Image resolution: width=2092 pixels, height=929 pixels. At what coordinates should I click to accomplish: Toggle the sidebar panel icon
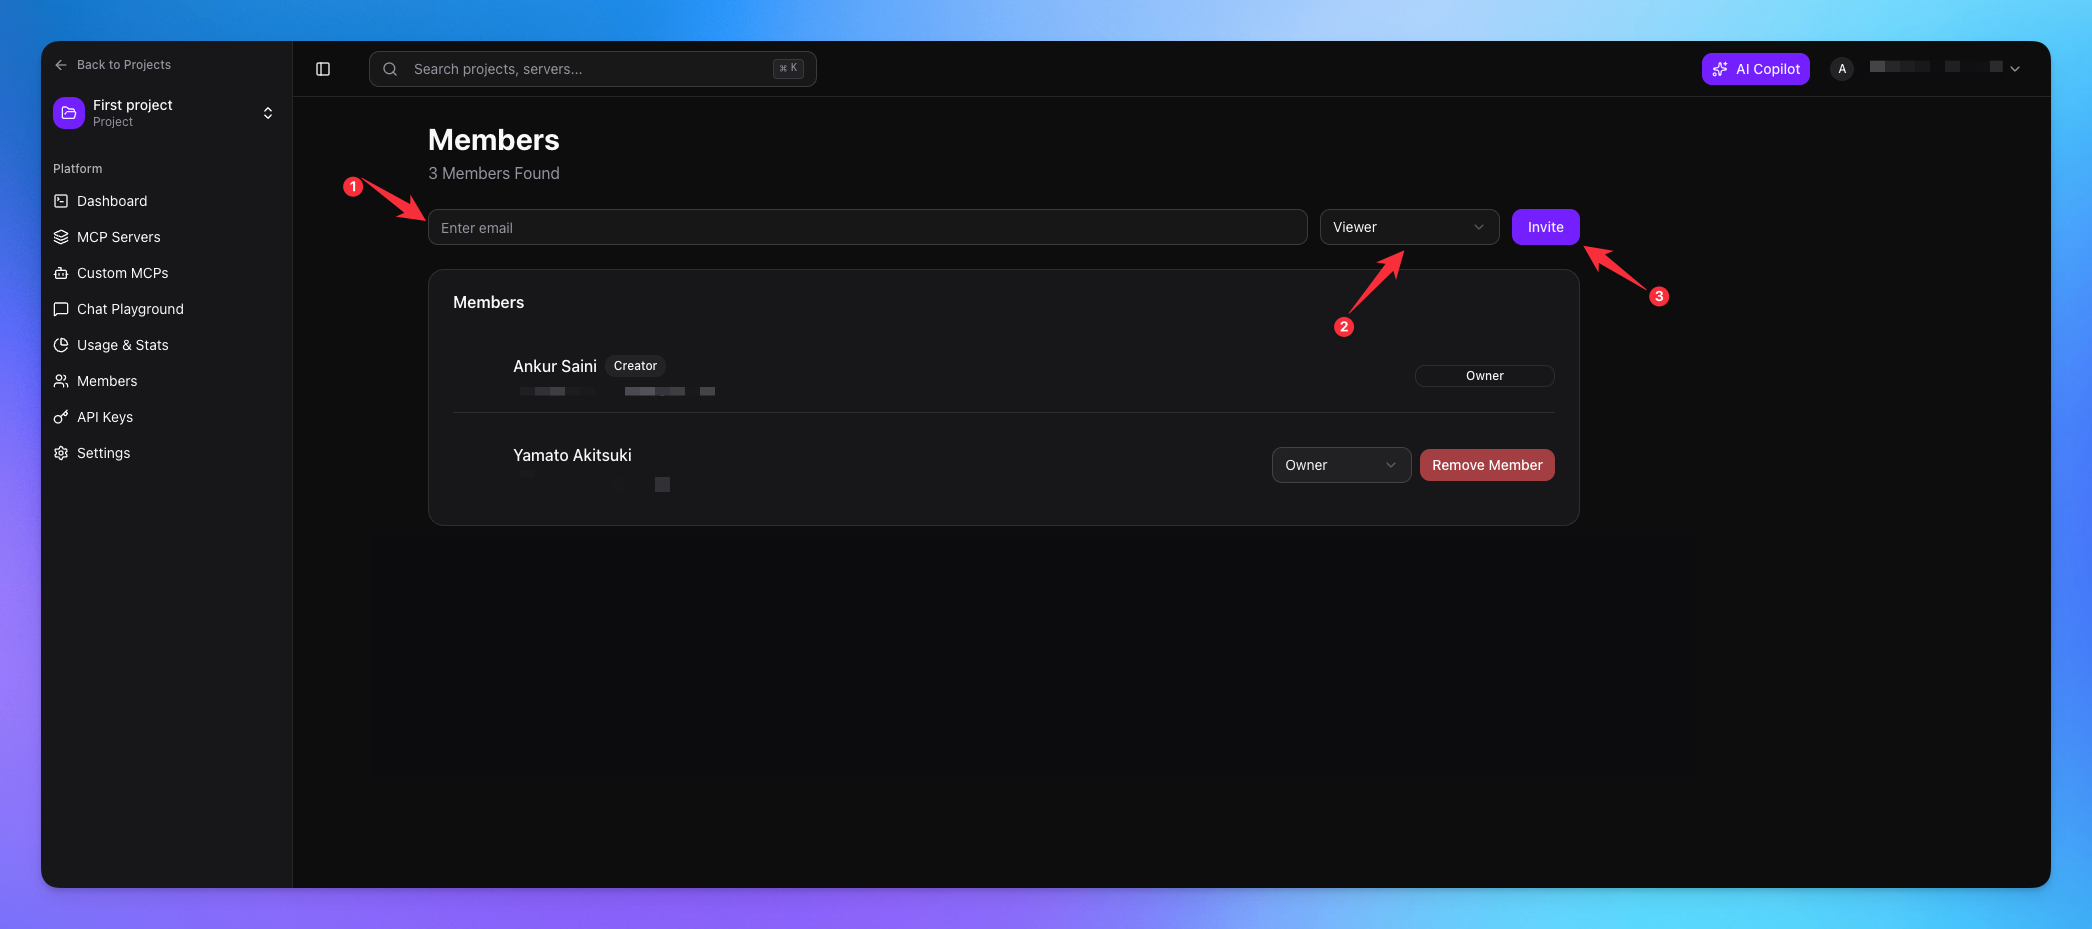coord(323,69)
